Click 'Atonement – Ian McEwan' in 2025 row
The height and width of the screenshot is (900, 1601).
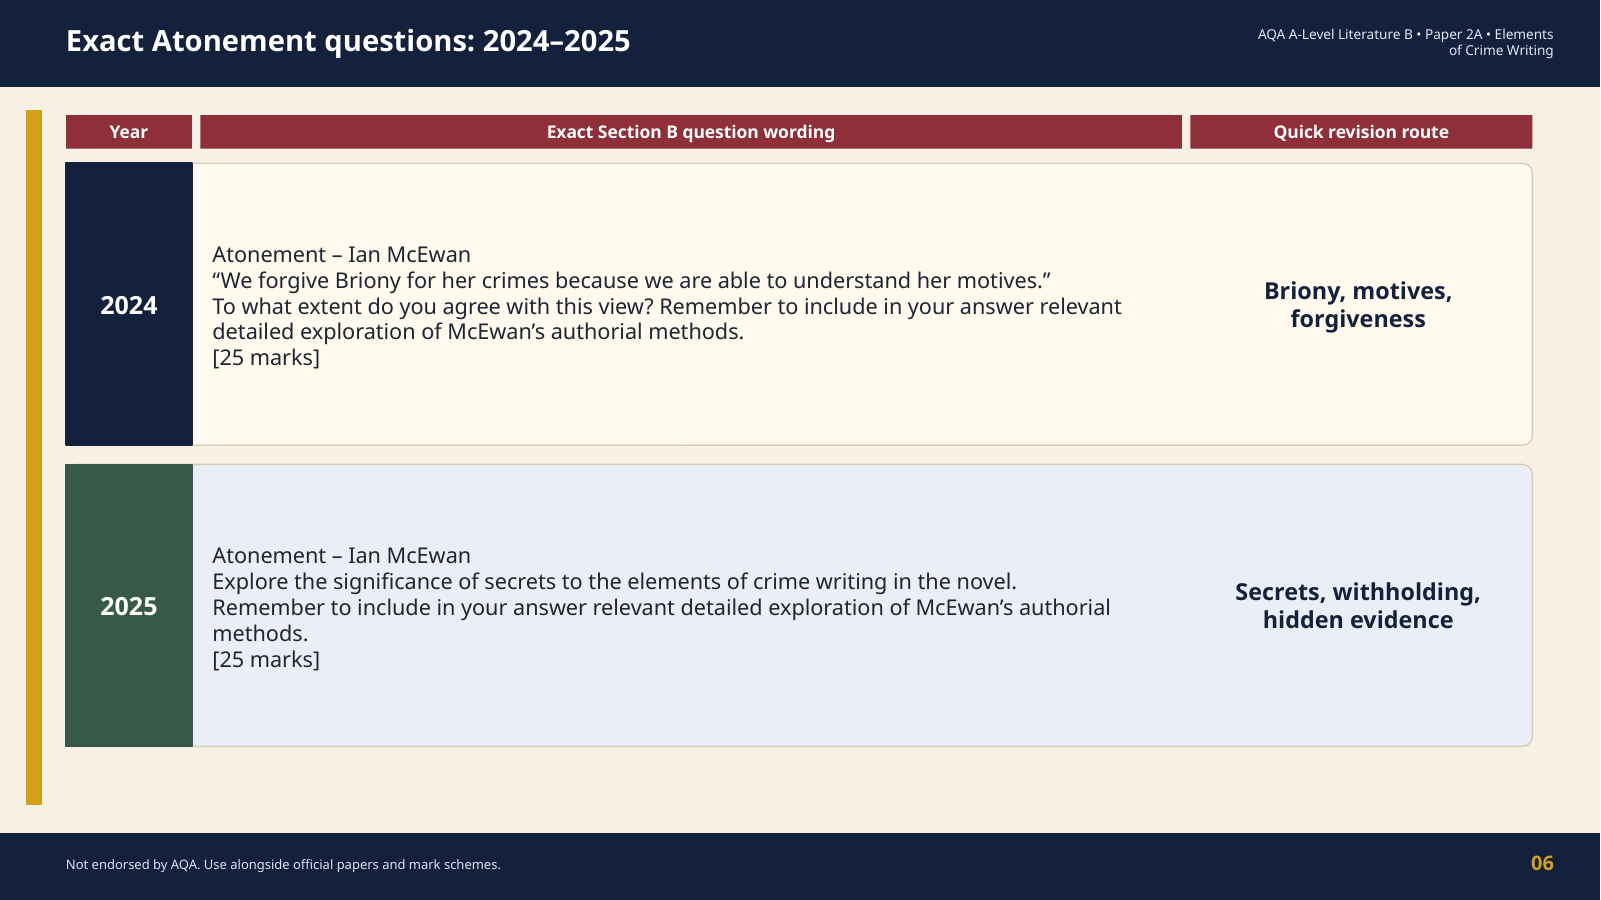point(341,556)
